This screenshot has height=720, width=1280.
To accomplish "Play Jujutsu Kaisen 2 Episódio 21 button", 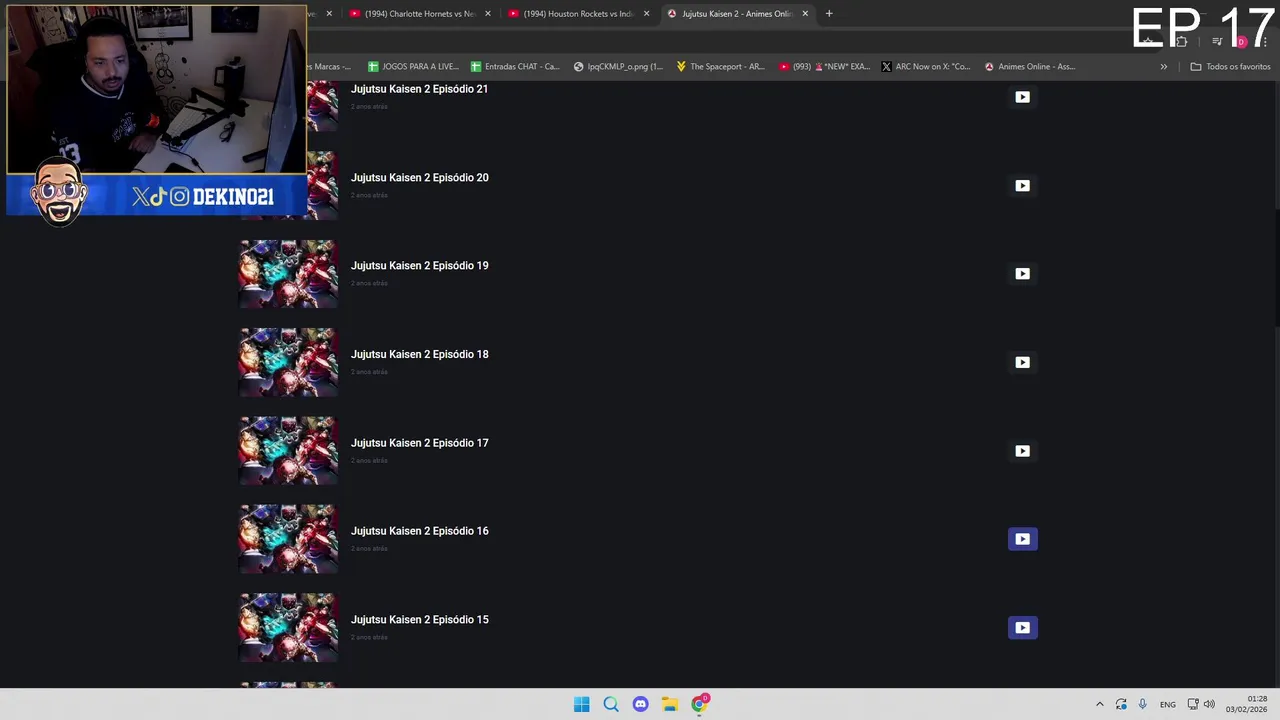I will [1022, 97].
